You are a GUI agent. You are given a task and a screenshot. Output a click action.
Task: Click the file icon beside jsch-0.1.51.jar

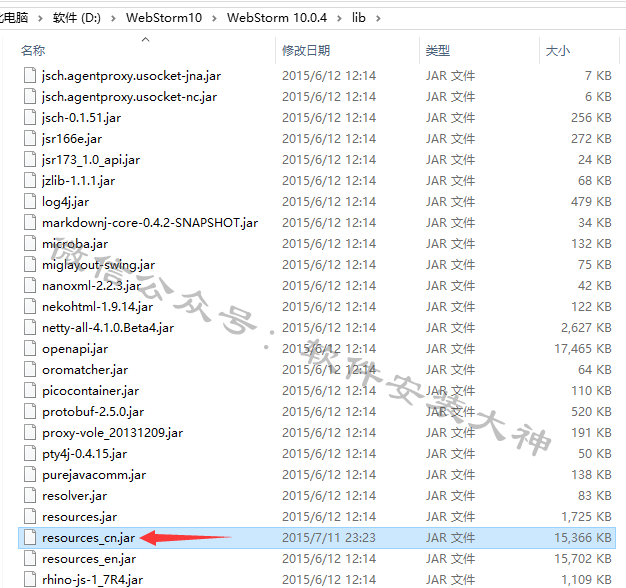[30, 117]
